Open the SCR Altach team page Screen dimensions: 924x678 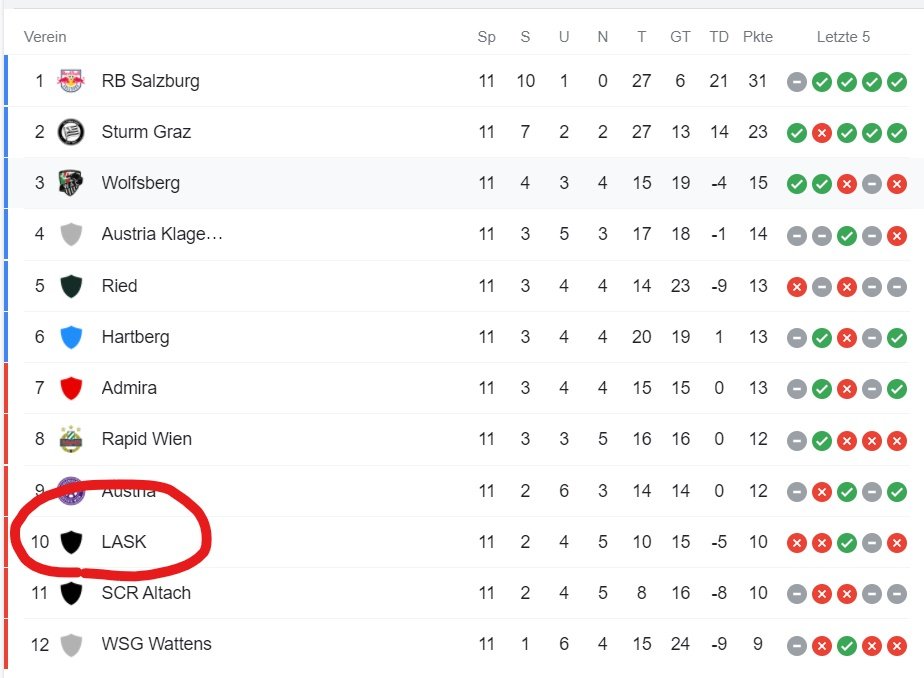coord(146,593)
